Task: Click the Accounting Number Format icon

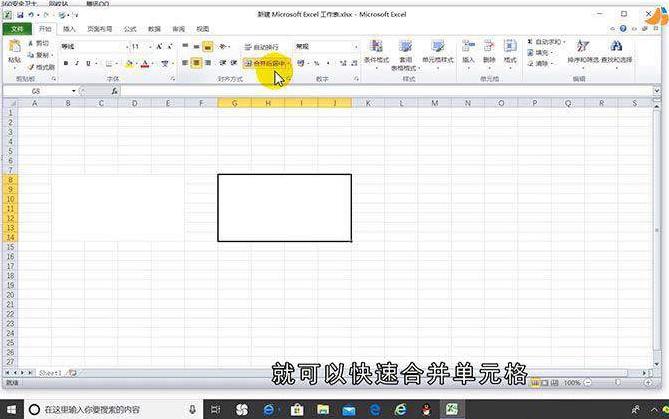Action: click(301, 63)
